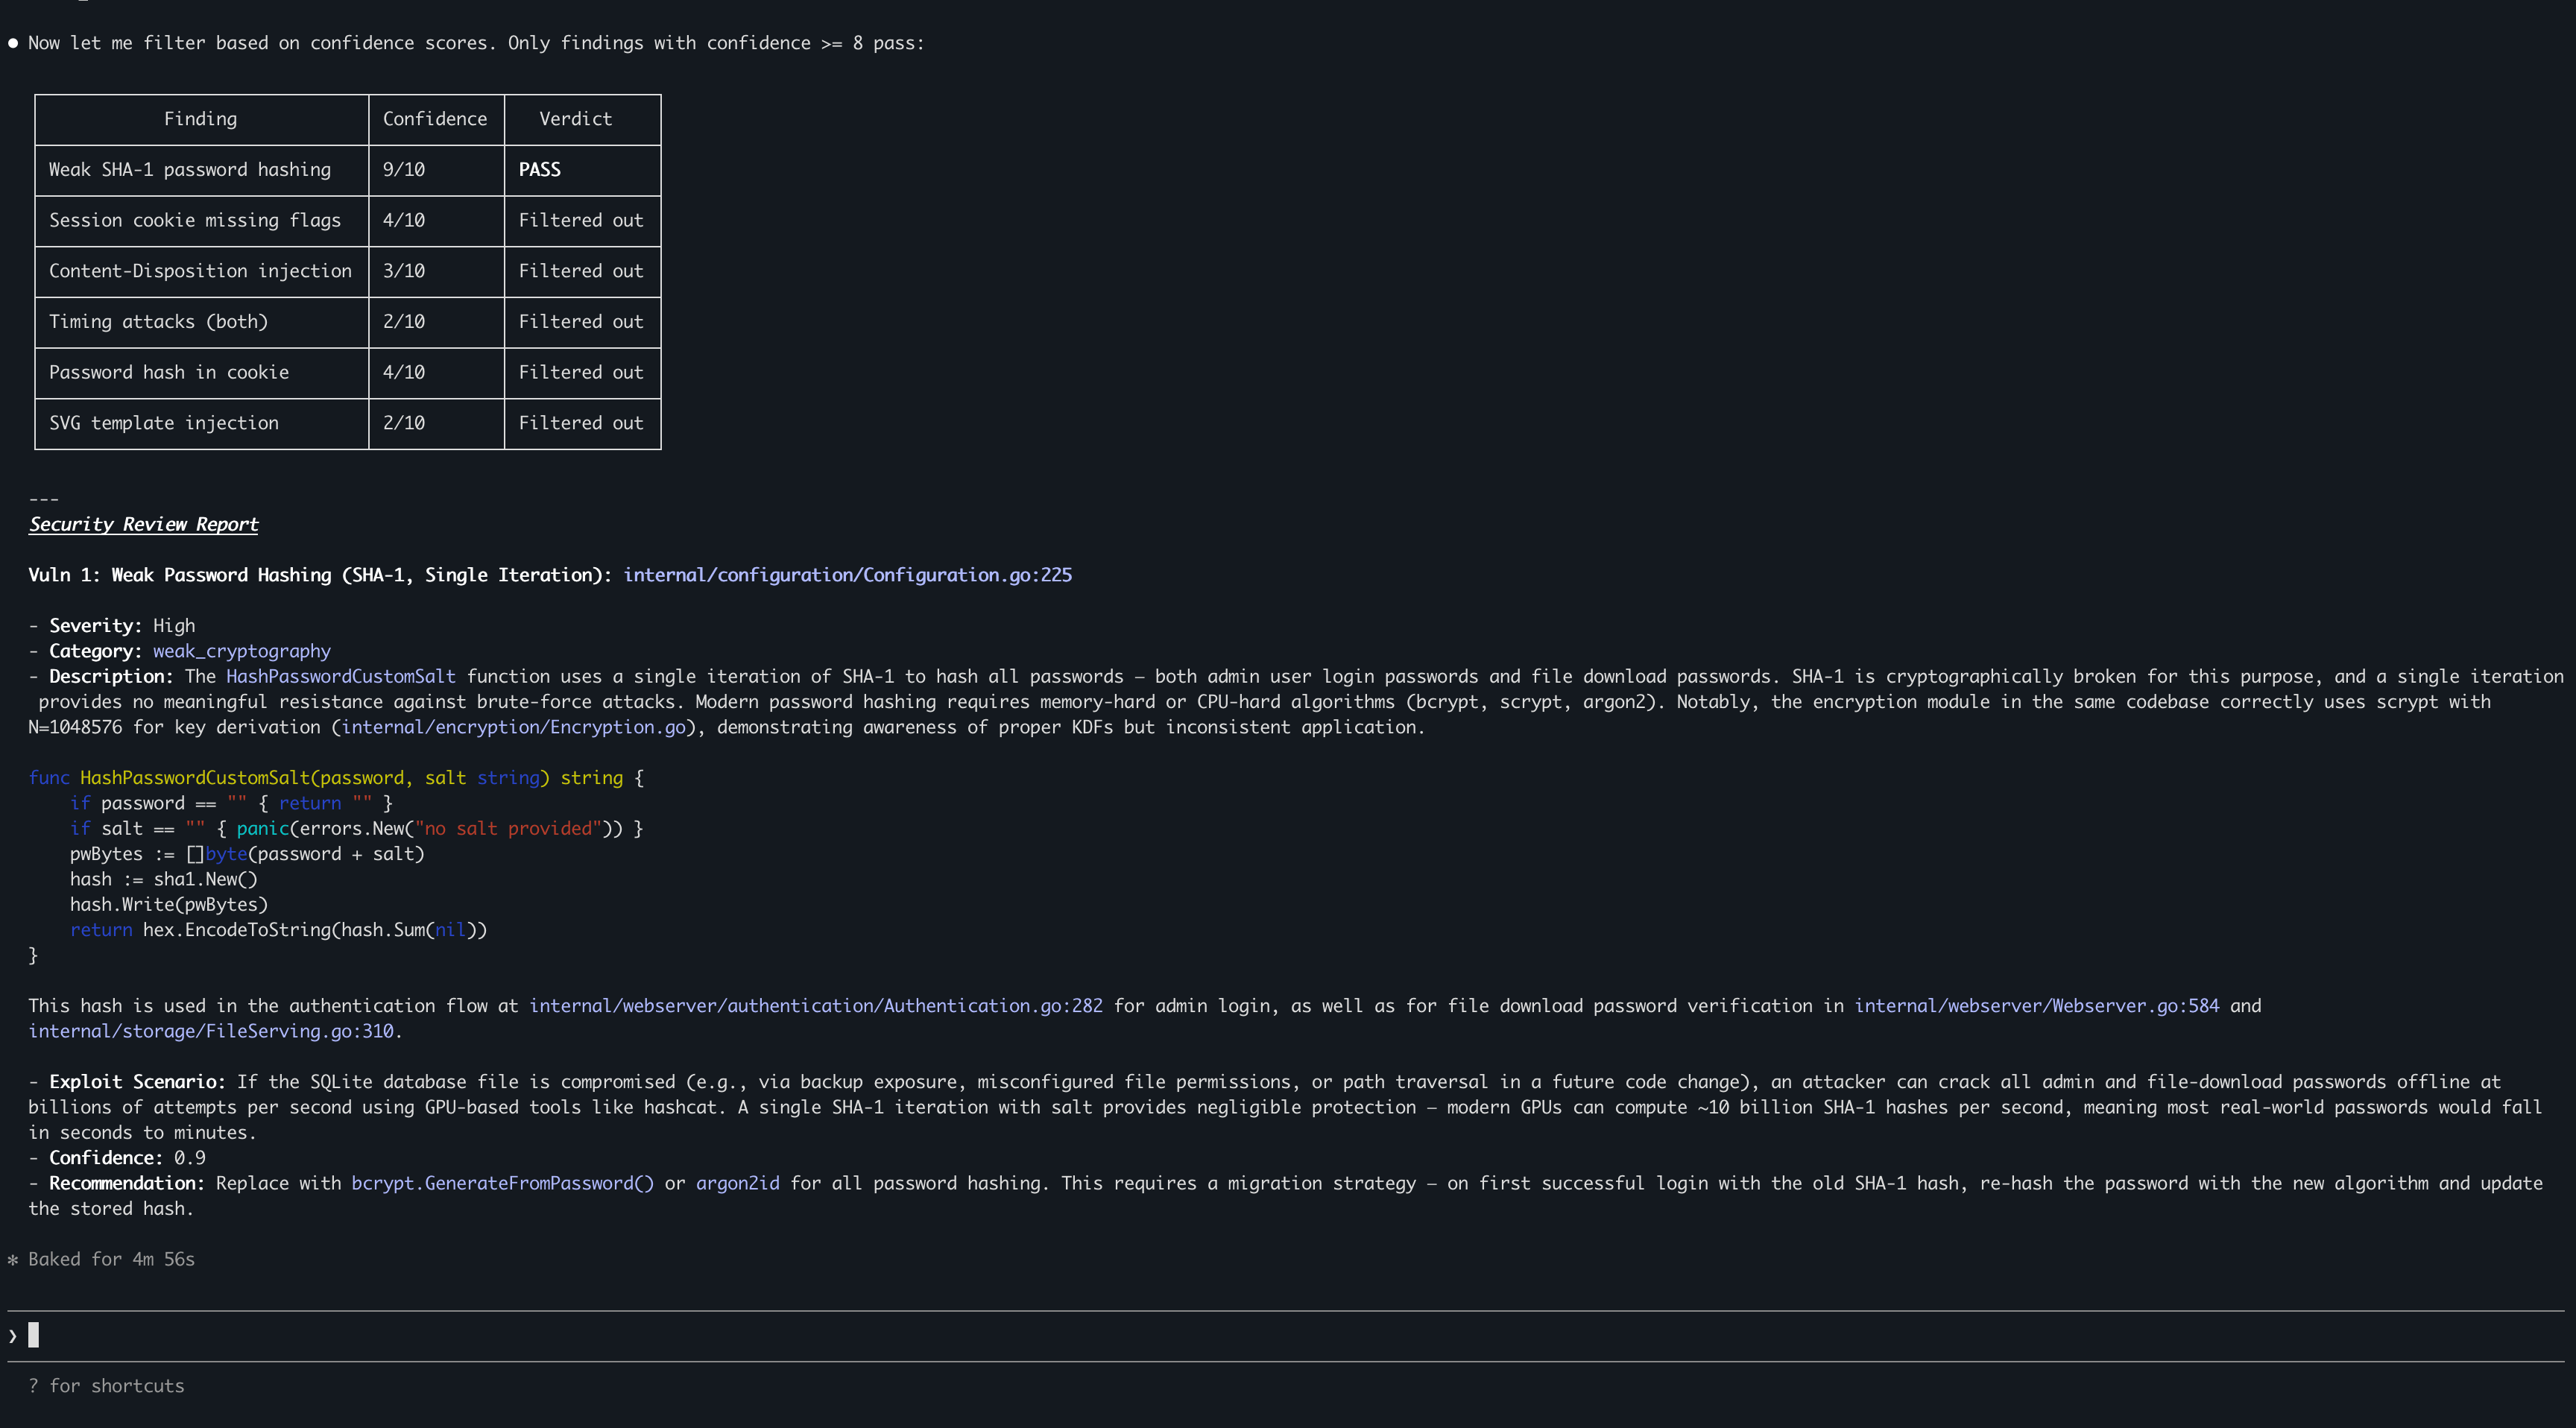Click the HashPasswordCustomSalt reference in the description
This screenshot has height=1428, width=2576.
(340, 676)
